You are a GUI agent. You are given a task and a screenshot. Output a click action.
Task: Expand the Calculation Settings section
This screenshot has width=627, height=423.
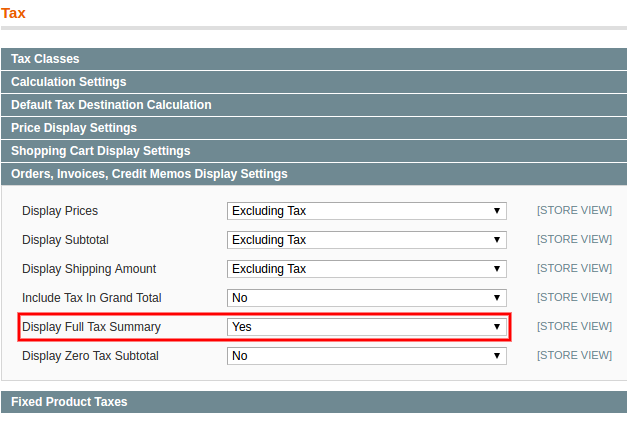68,82
